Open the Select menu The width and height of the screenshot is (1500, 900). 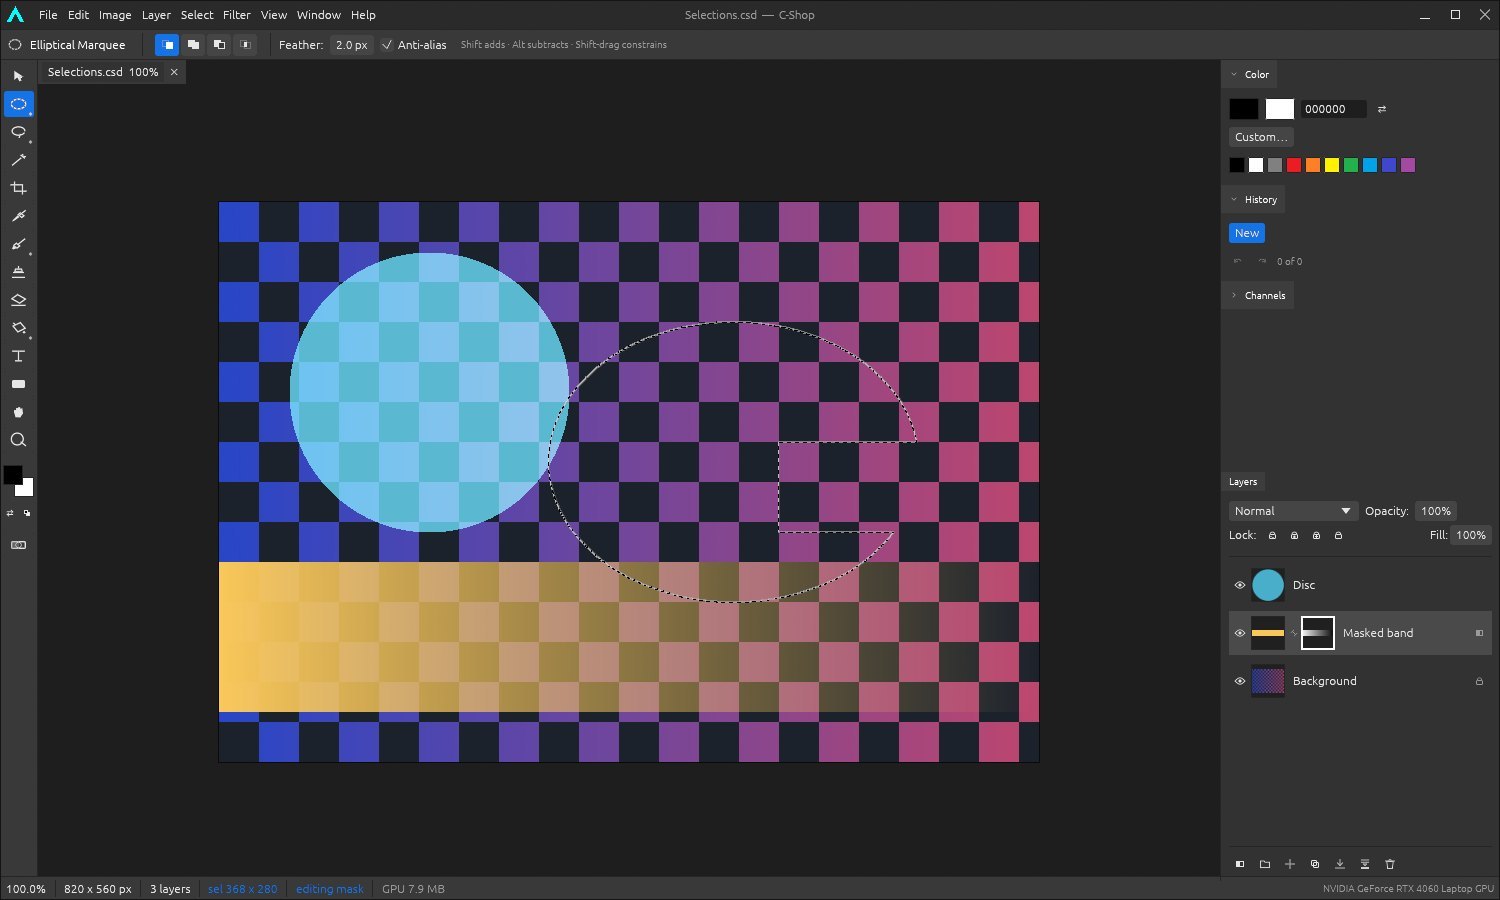197,15
